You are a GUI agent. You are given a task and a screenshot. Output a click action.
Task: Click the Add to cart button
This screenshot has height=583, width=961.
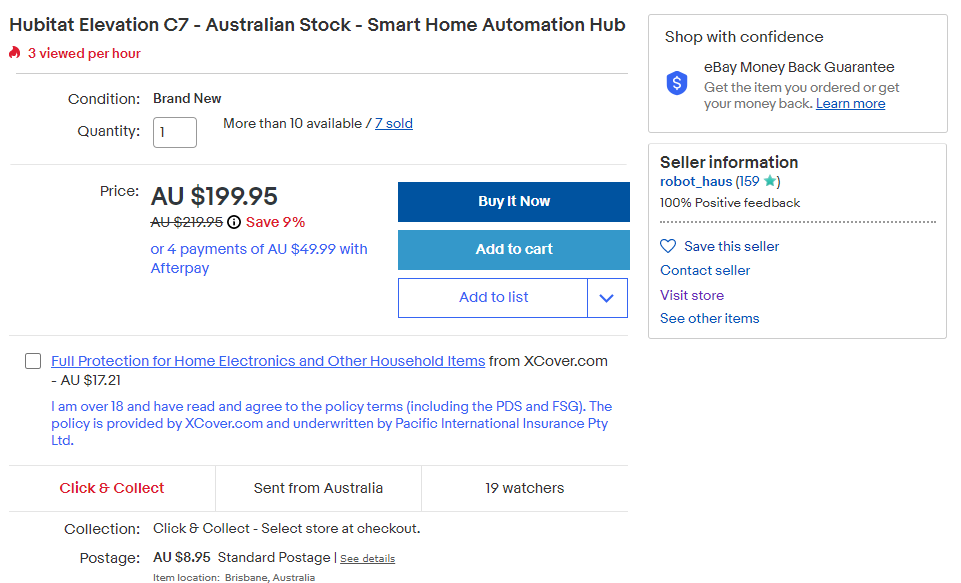pyautogui.click(x=514, y=250)
